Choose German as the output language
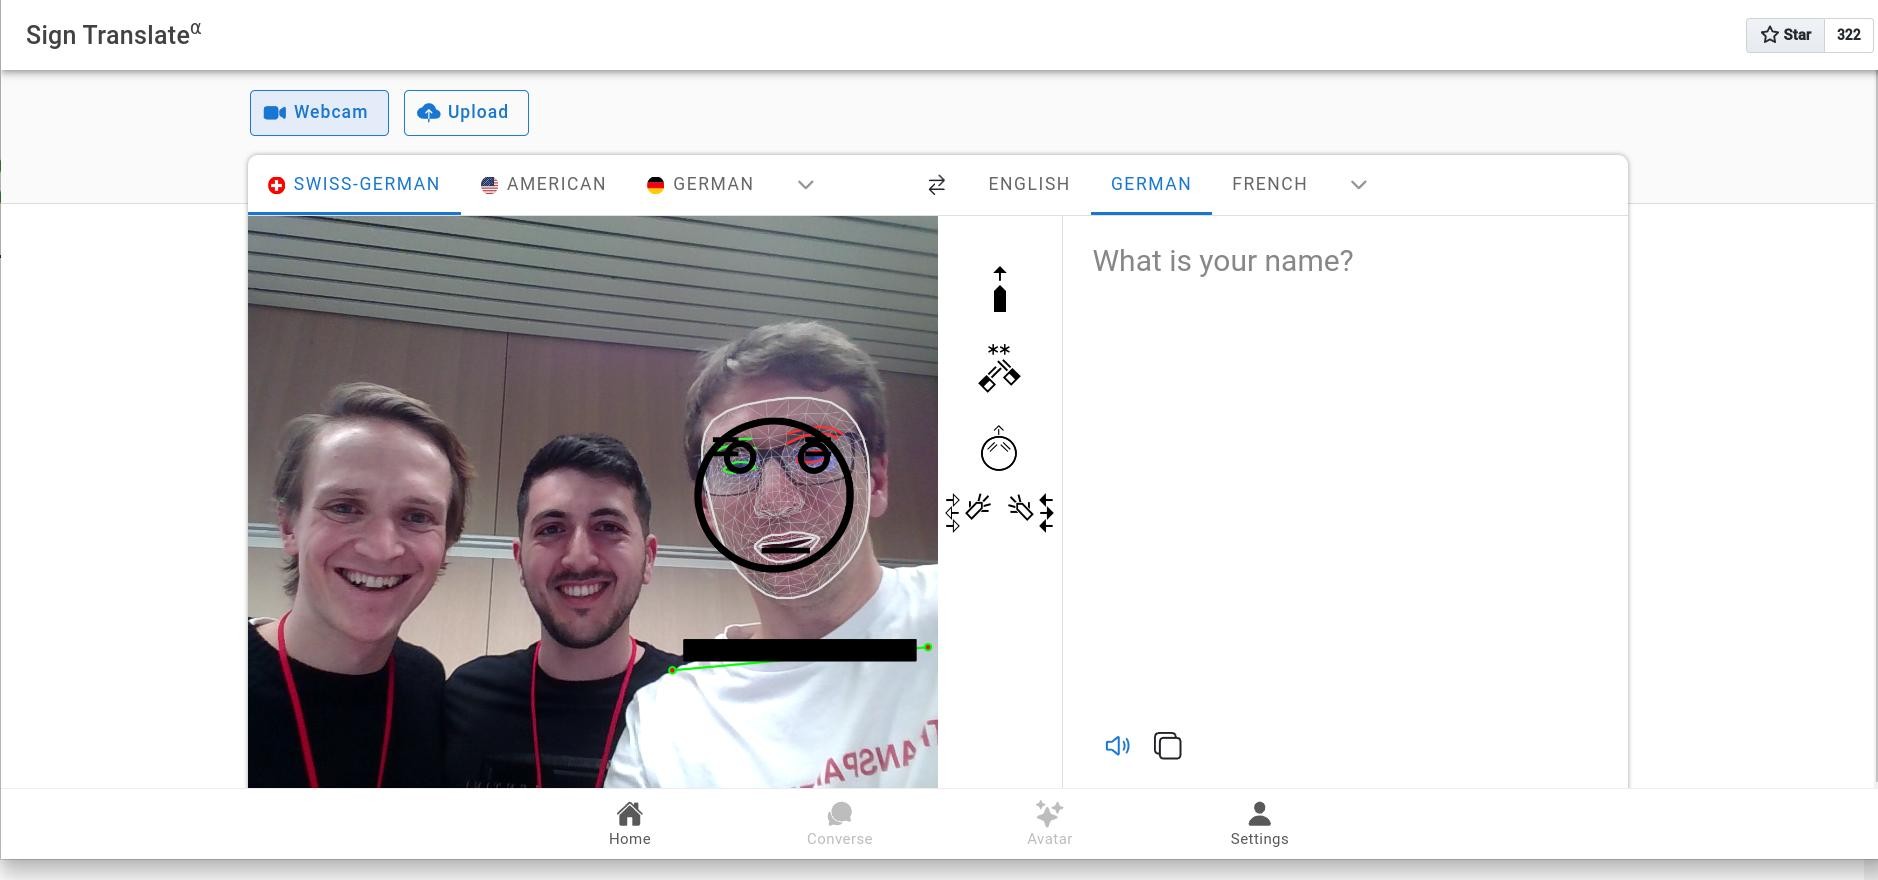Screen dimensions: 1878x880 click(x=1151, y=185)
